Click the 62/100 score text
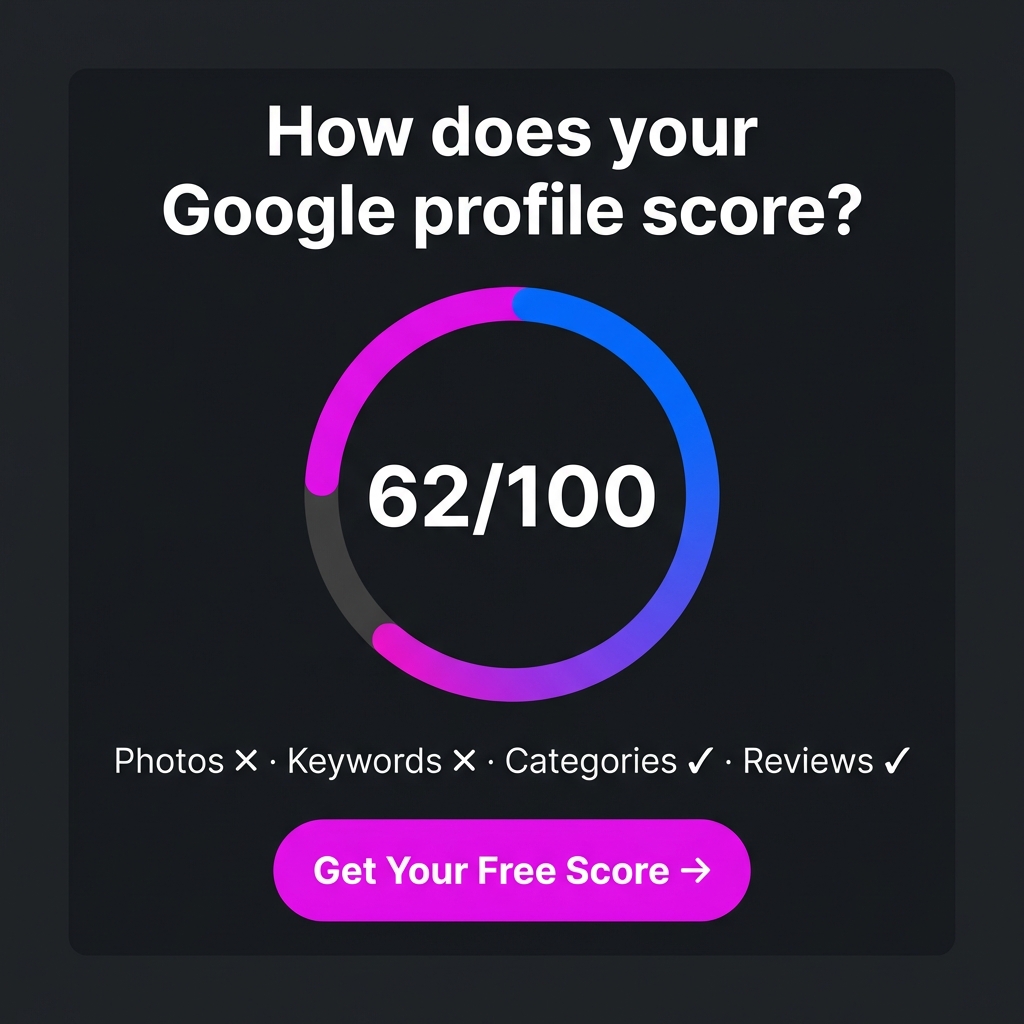This screenshot has height=1024, width=1024. 512,495
